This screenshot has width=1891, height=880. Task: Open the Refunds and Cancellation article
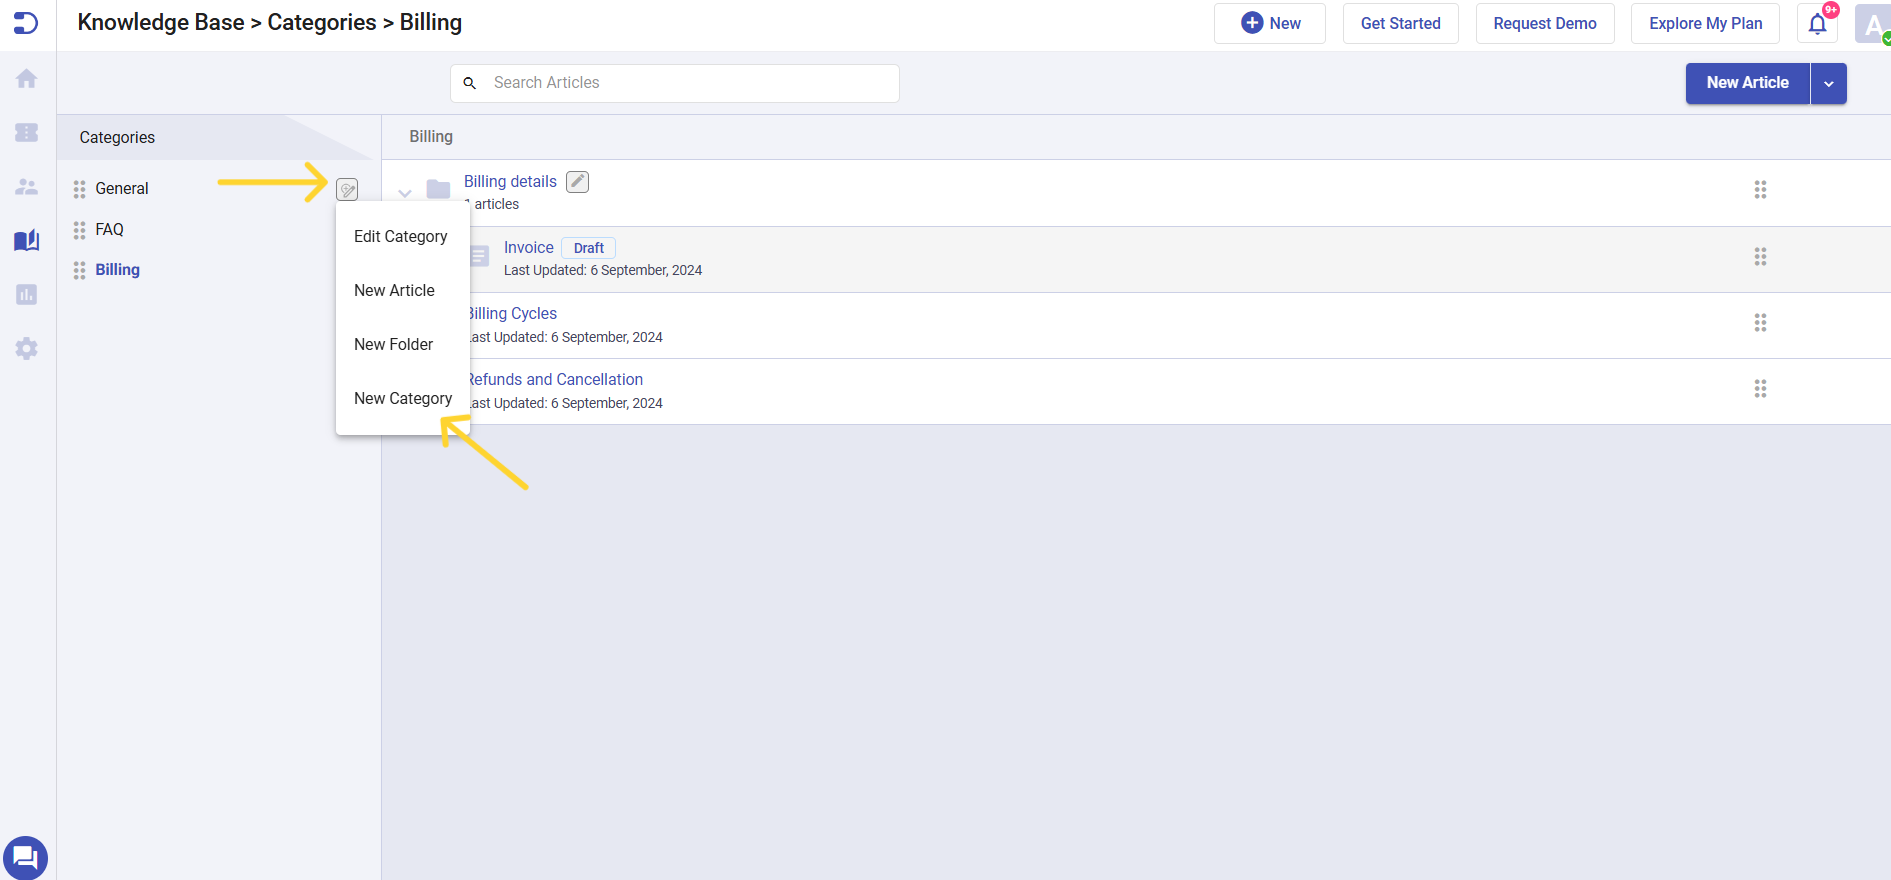pyautogui.click(x=556, y=380)
